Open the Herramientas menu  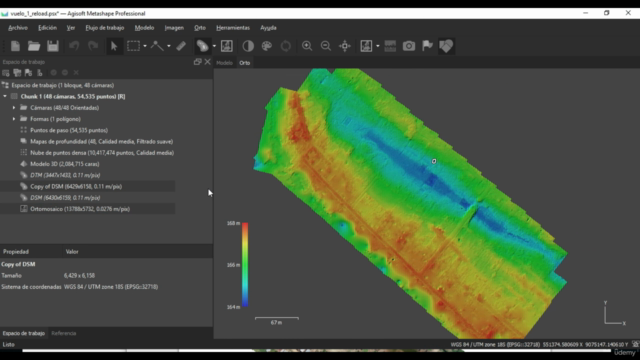pos(233,28)
